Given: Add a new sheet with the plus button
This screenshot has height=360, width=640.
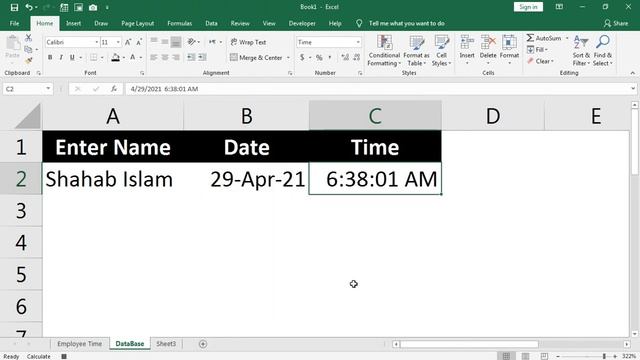Looking at the screenshot, I should pos(203,344).
